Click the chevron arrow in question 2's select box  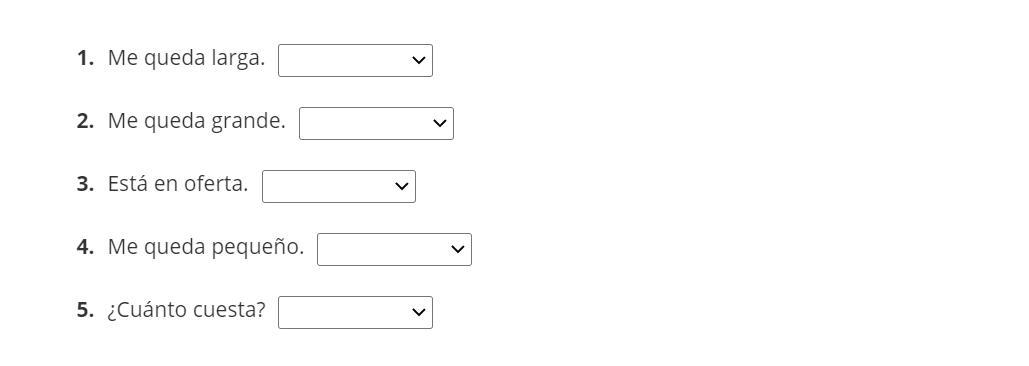[440, 123]
